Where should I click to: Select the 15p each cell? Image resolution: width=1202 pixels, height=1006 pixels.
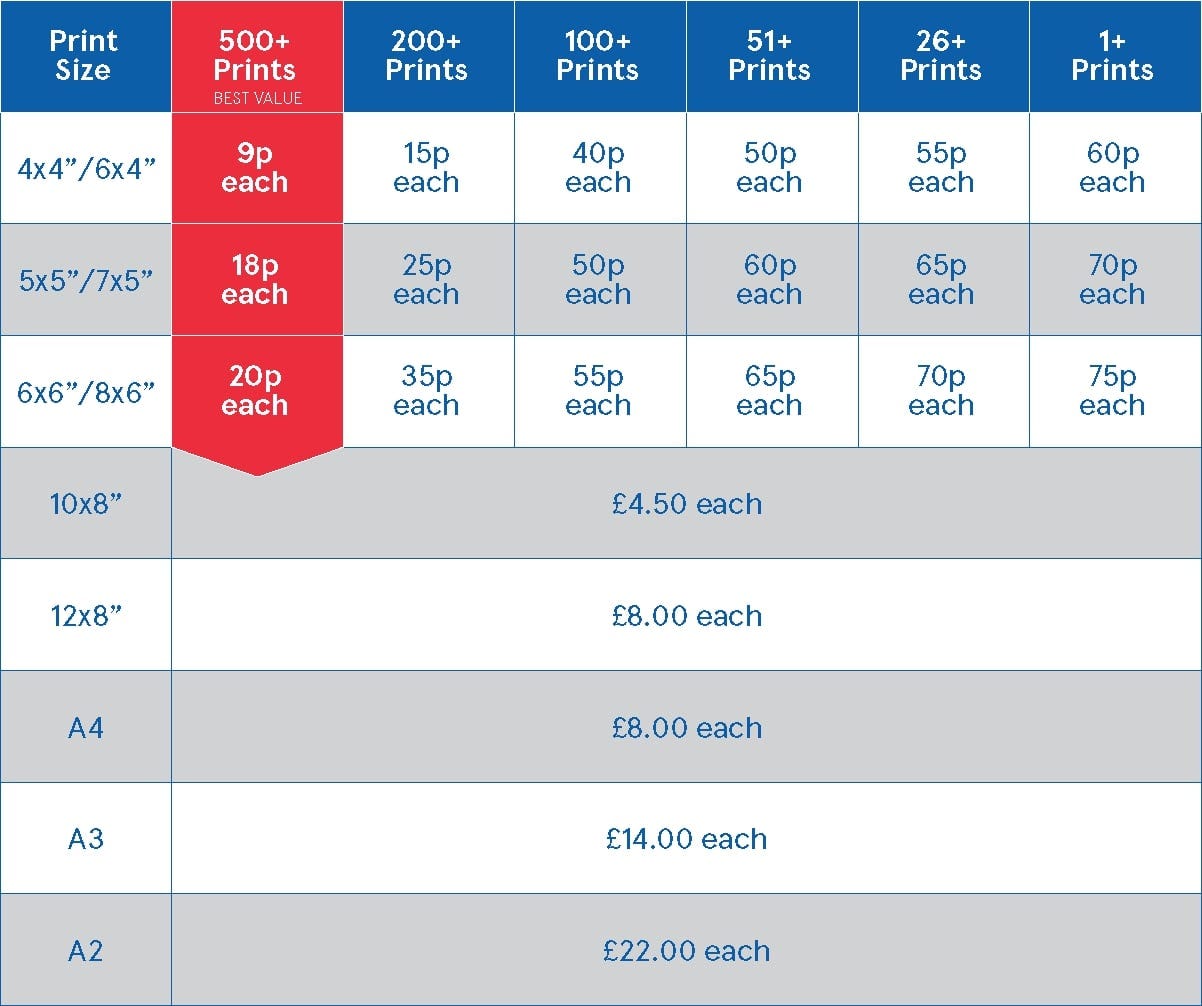pyautogui.click(x=429, y=168)
